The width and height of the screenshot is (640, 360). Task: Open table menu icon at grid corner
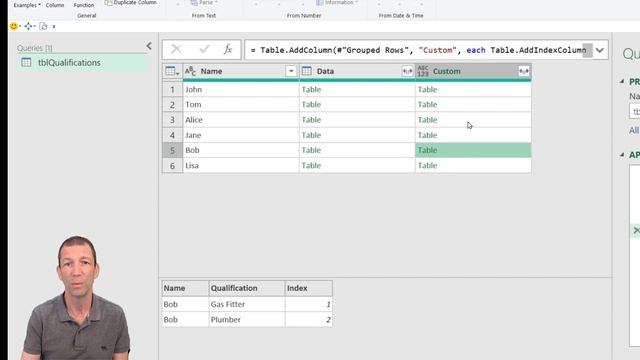tap(172, 71)
